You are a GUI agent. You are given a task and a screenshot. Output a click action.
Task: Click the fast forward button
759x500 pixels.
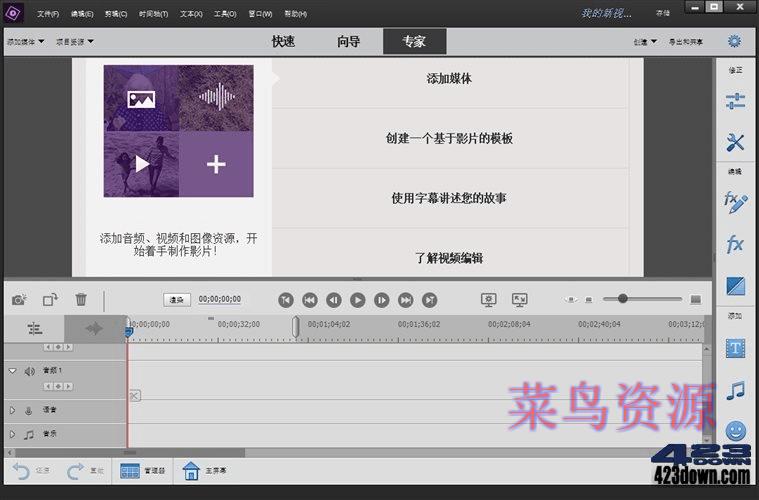pos(406,300)
